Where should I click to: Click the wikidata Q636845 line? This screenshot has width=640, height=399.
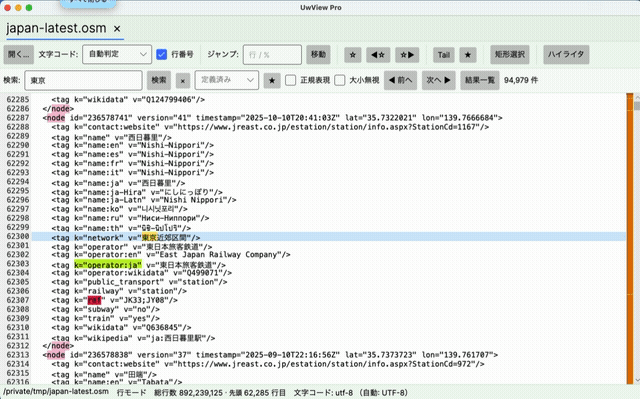(121, 328)
